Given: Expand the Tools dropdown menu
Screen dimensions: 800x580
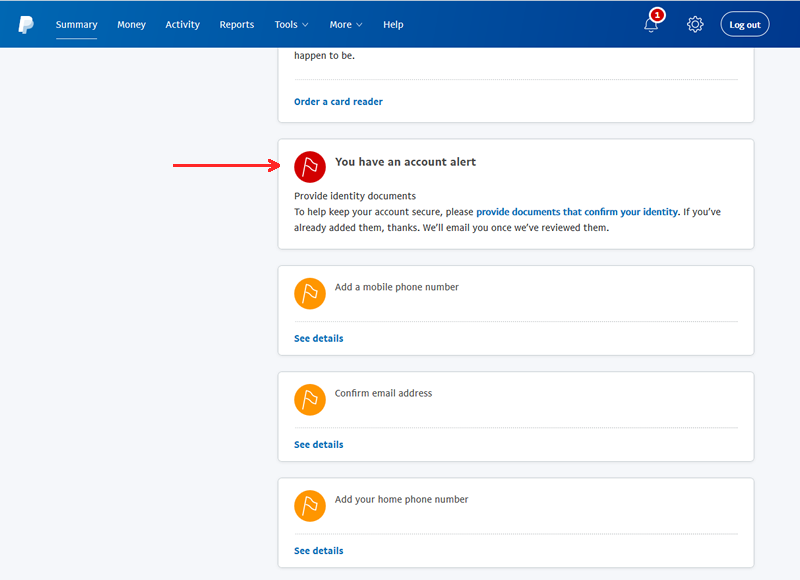Looking at the screenshot, I should point(291,24).
